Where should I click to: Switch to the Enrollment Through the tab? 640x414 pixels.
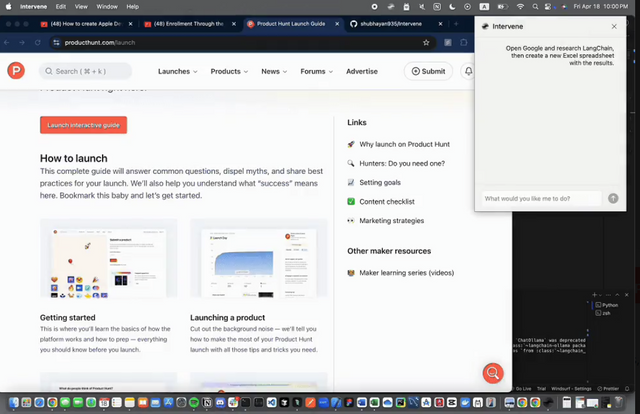[x=189, y=24]
